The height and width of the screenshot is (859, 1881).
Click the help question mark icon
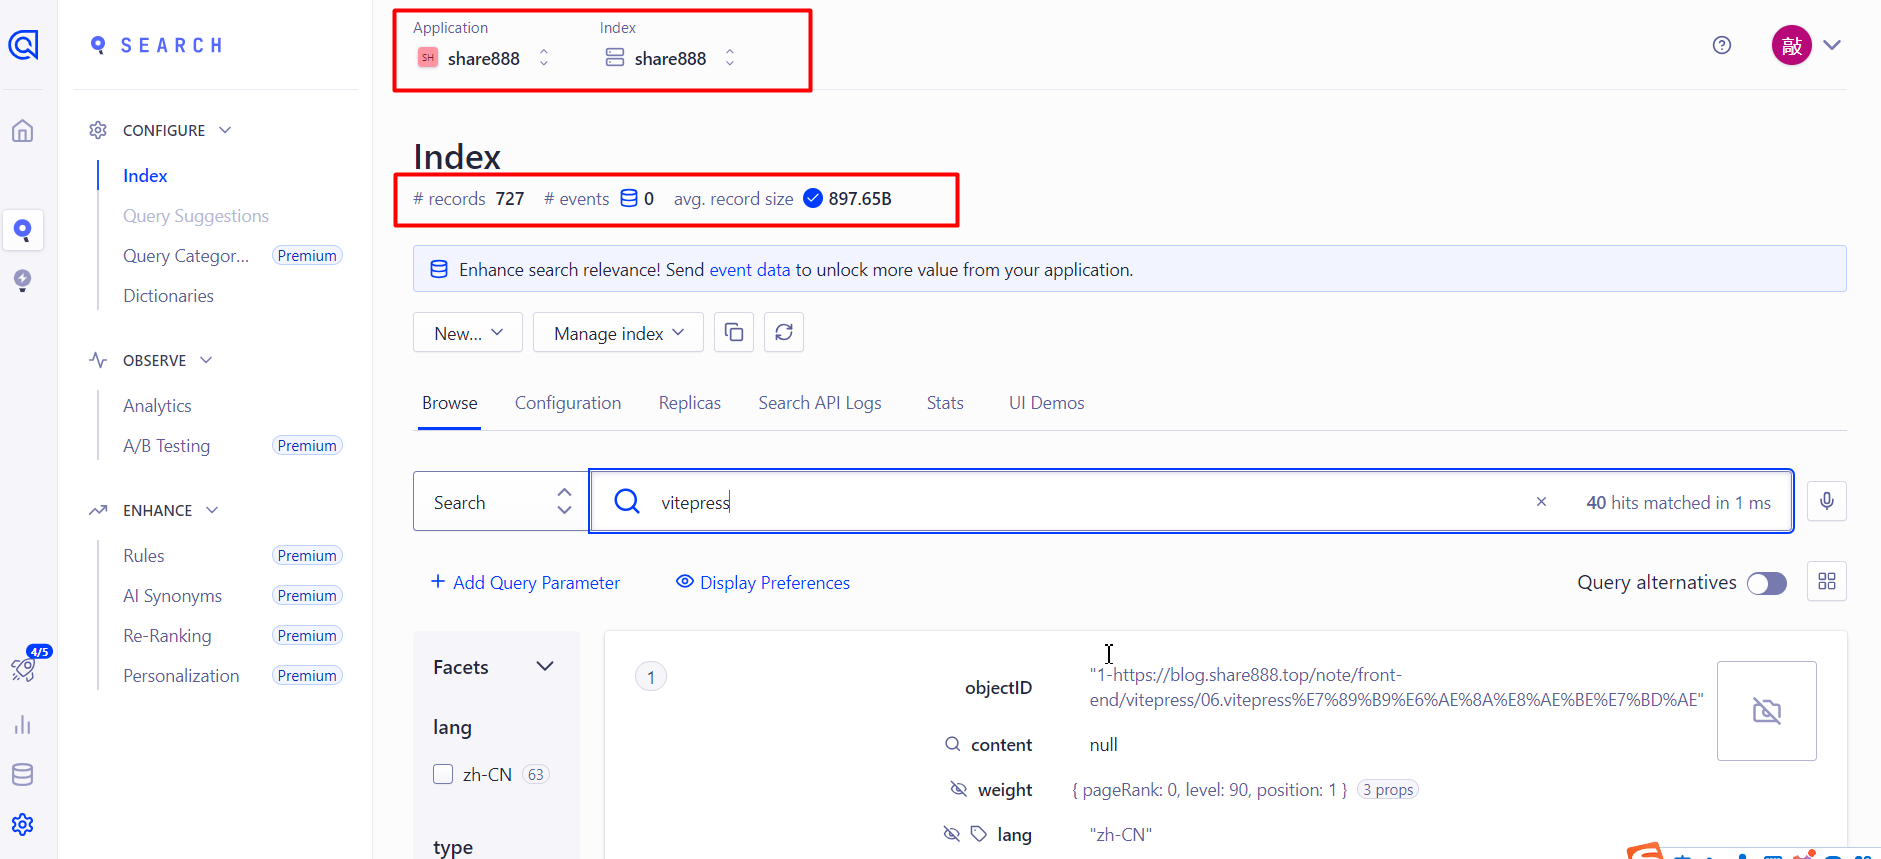click(x=1722, y=45)
